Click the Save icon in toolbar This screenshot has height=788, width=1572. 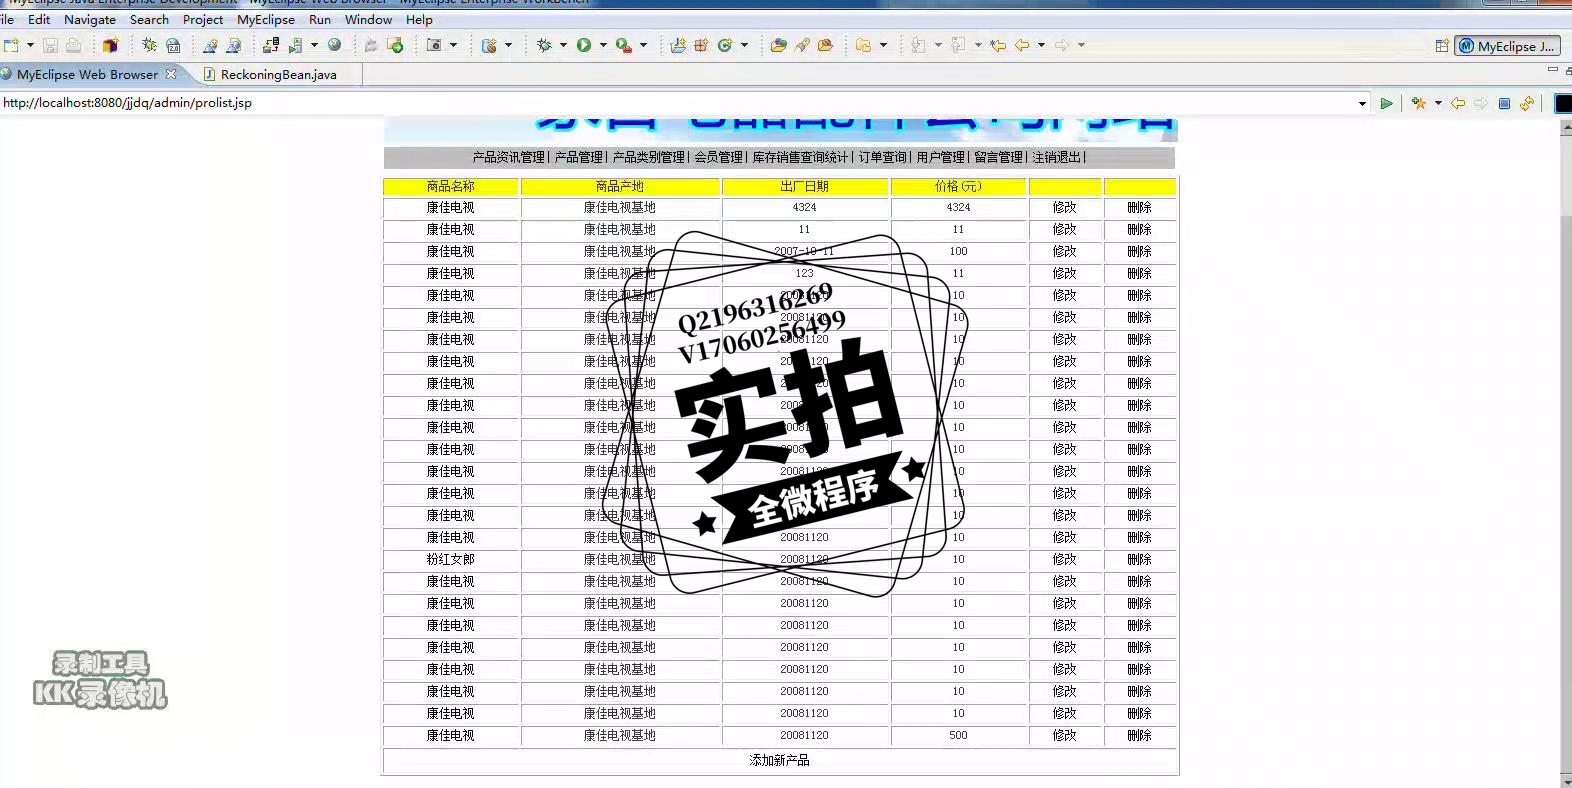pos(50,45)
